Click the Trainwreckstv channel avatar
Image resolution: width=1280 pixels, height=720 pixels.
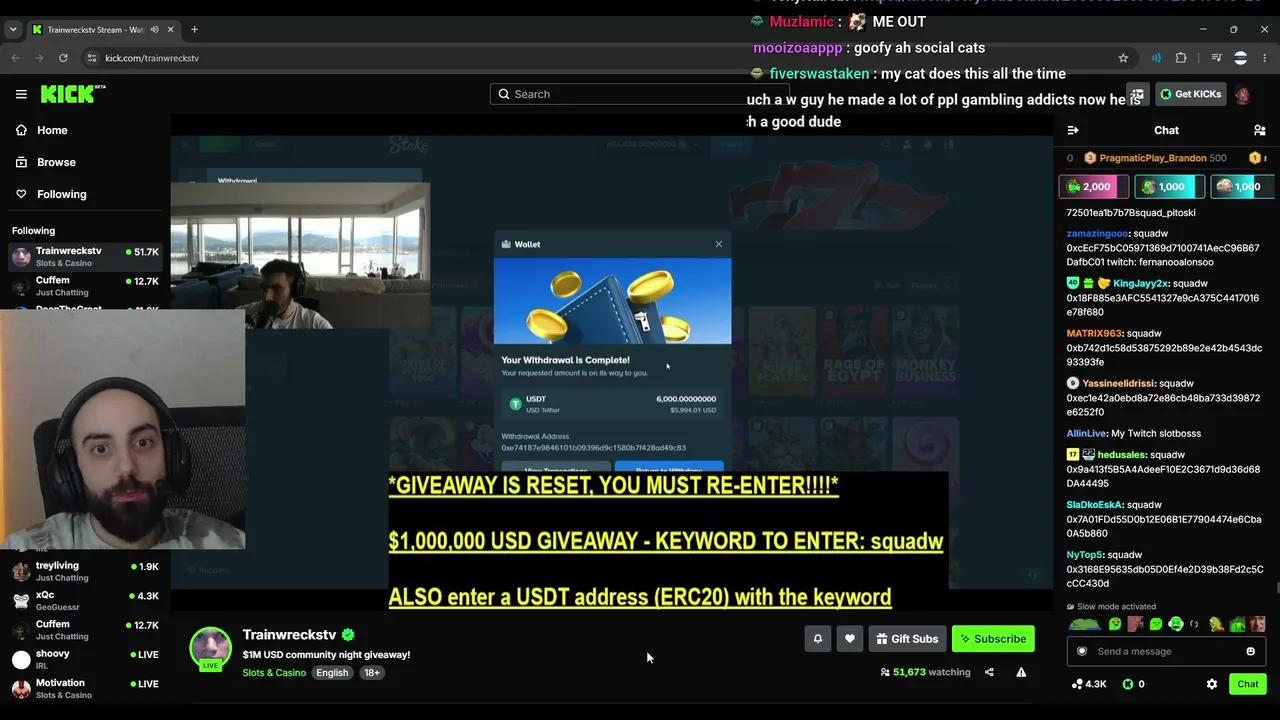point(211,648)
